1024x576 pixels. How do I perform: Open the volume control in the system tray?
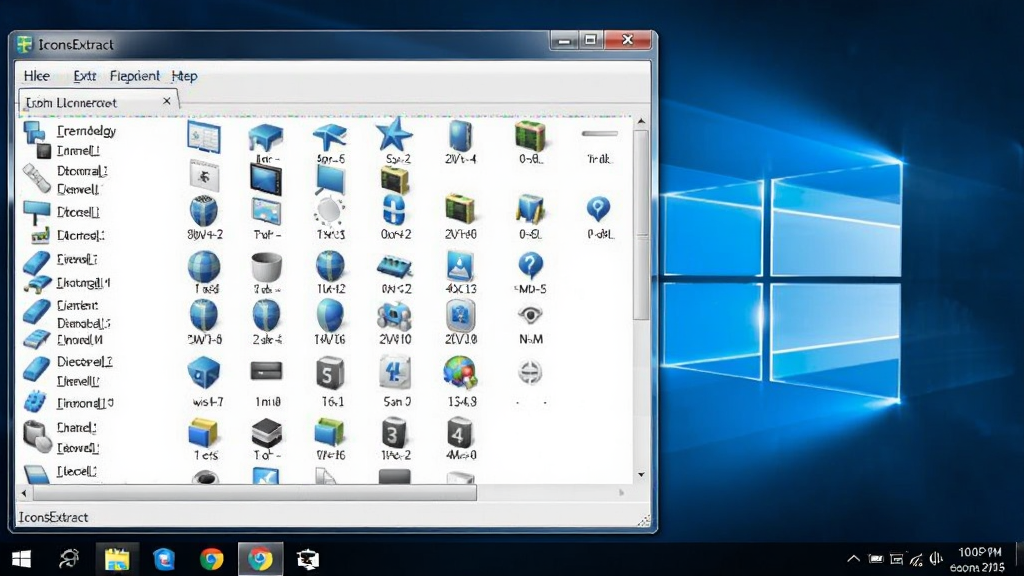[937, 559]
